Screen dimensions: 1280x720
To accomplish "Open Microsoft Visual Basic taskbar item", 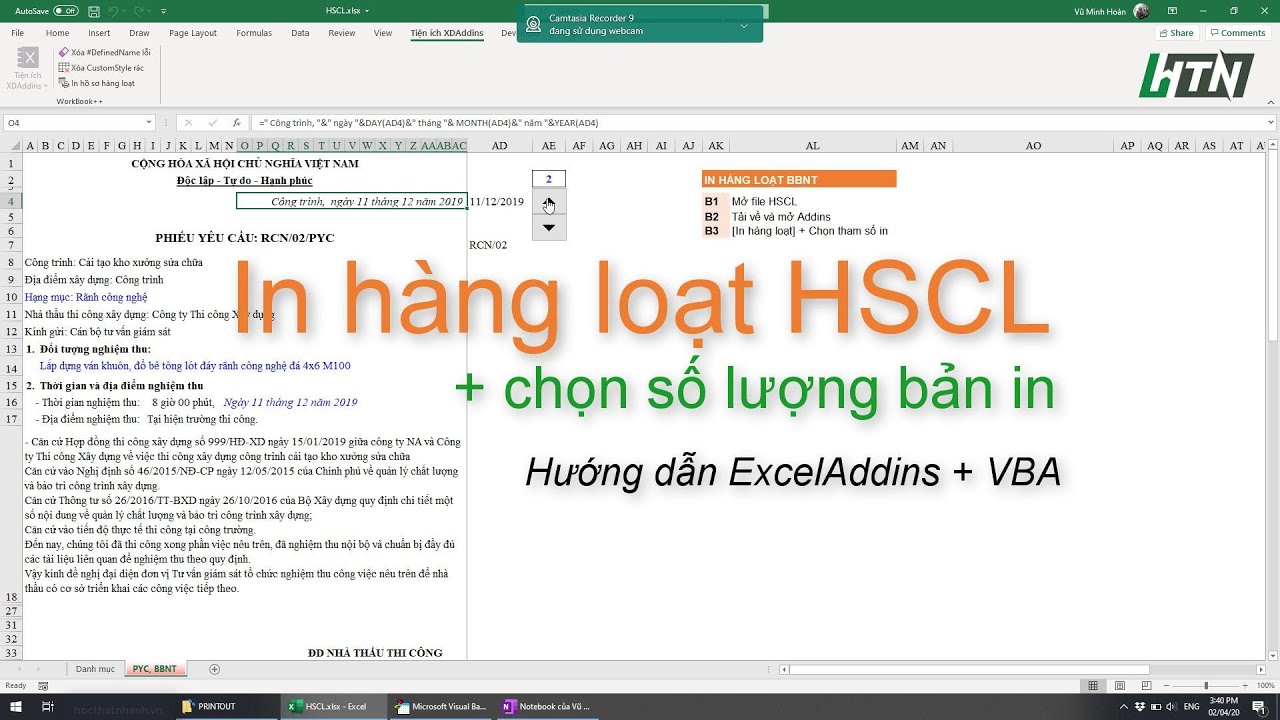I will point(441,706).
